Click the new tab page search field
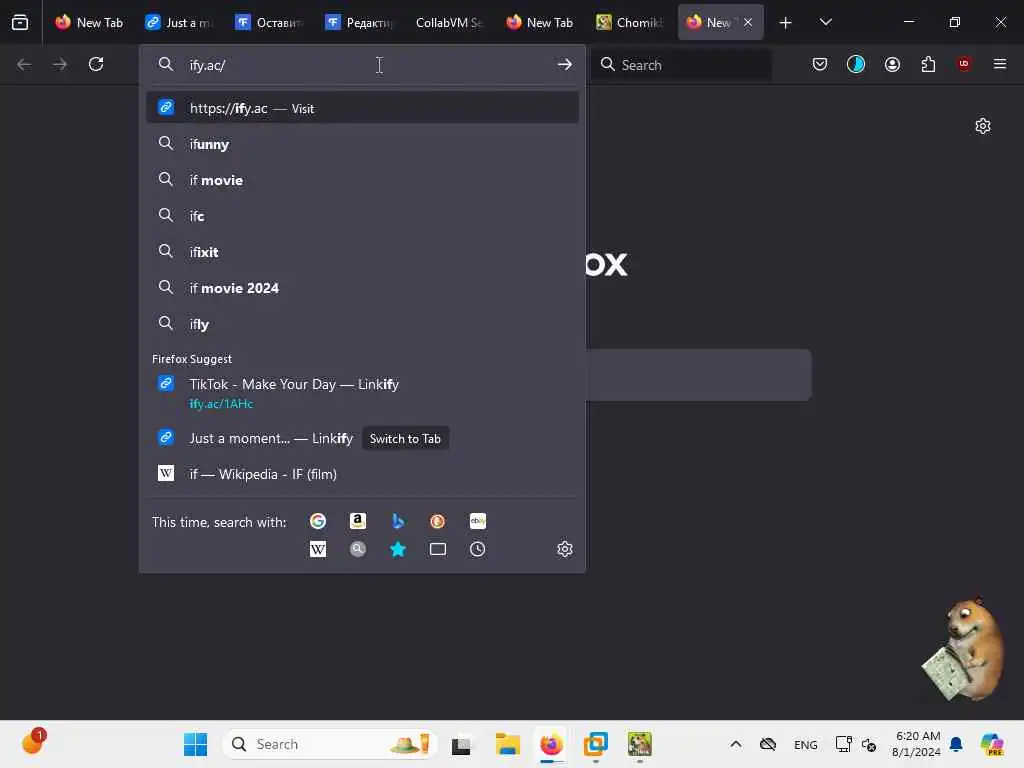The width and height of the screenshot is (1024, 768). 699,375
